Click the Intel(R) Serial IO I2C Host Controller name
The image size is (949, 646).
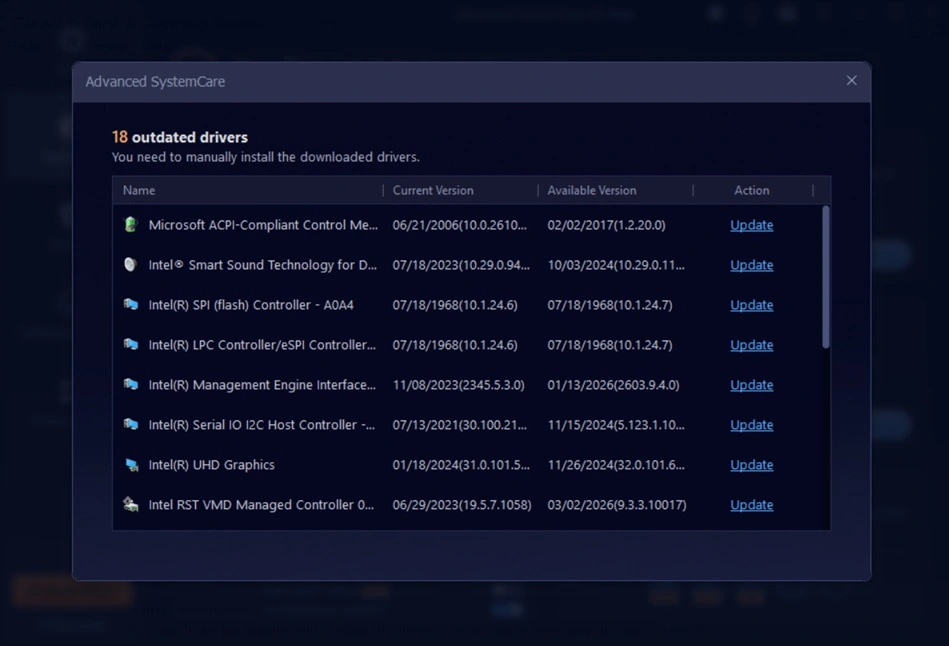coord(261,425)
